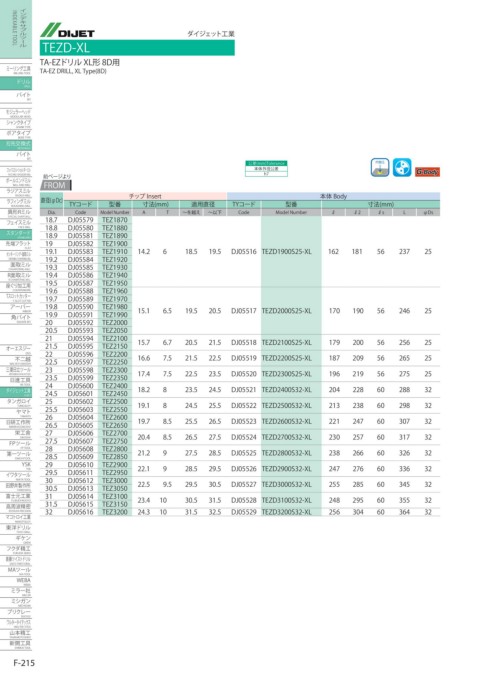Image resolution: width=480 pixels, height=677 pixels.
Task: Open the ミシガン maker tab
Action: click(x=16, y=602)
